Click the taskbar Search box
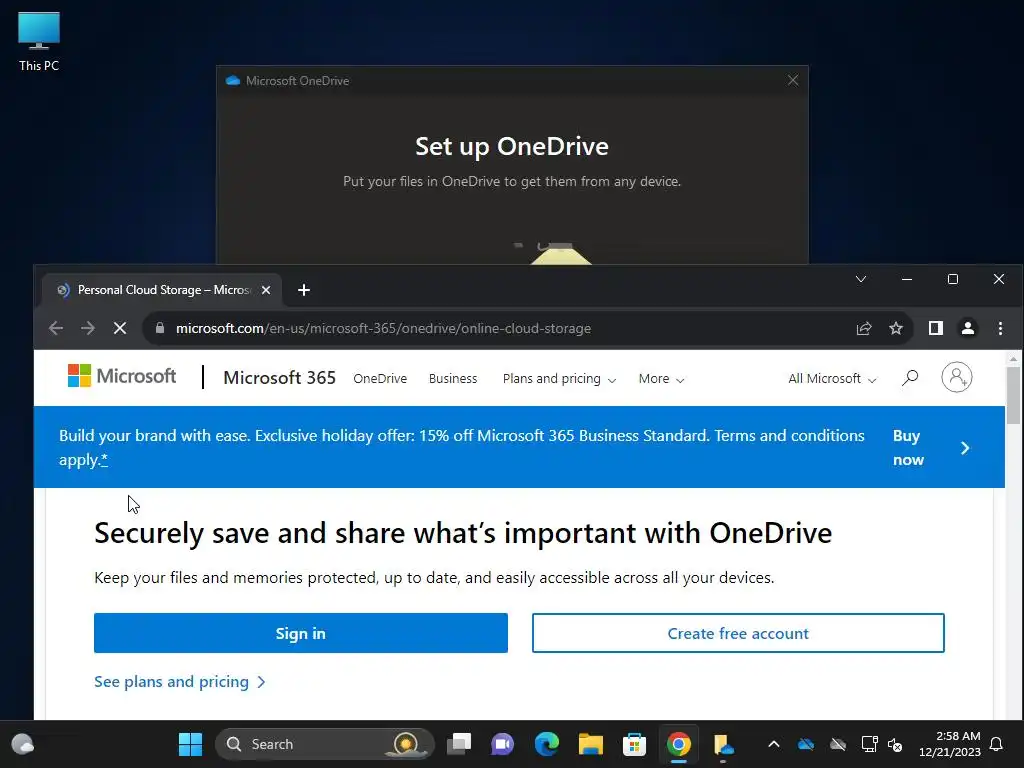The width and height of the screenshot is (1024, 768). tap(325, 744)
